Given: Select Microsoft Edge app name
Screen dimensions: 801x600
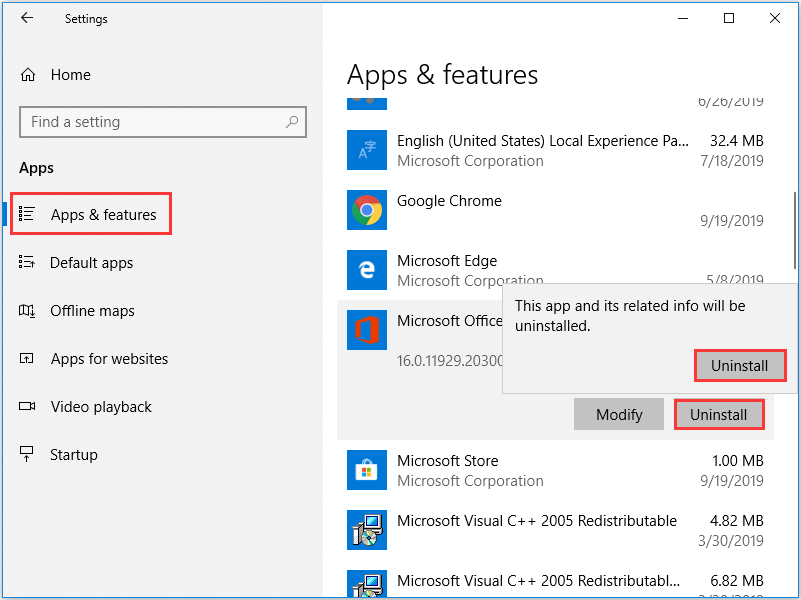Looking at the screenshot, I should pos(447,260).
